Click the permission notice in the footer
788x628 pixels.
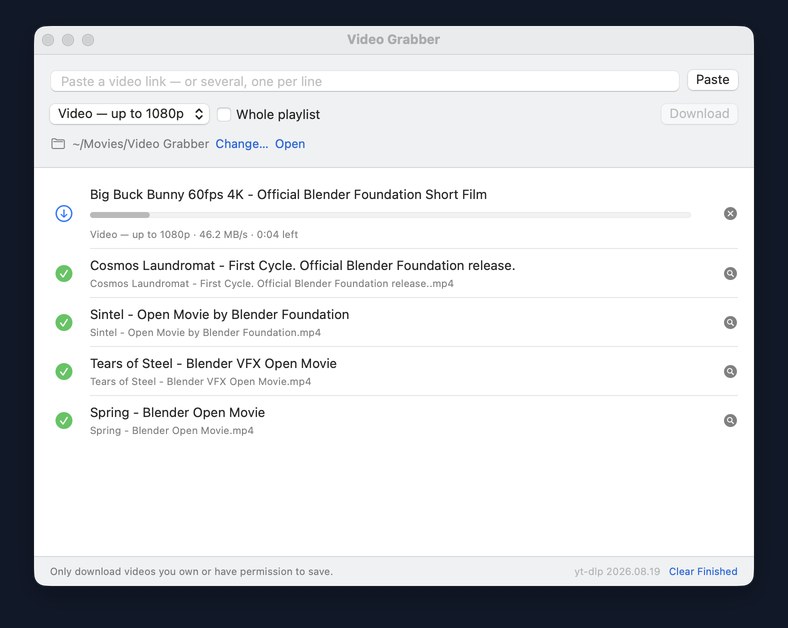pyautogui.click(x=191, y=572)
